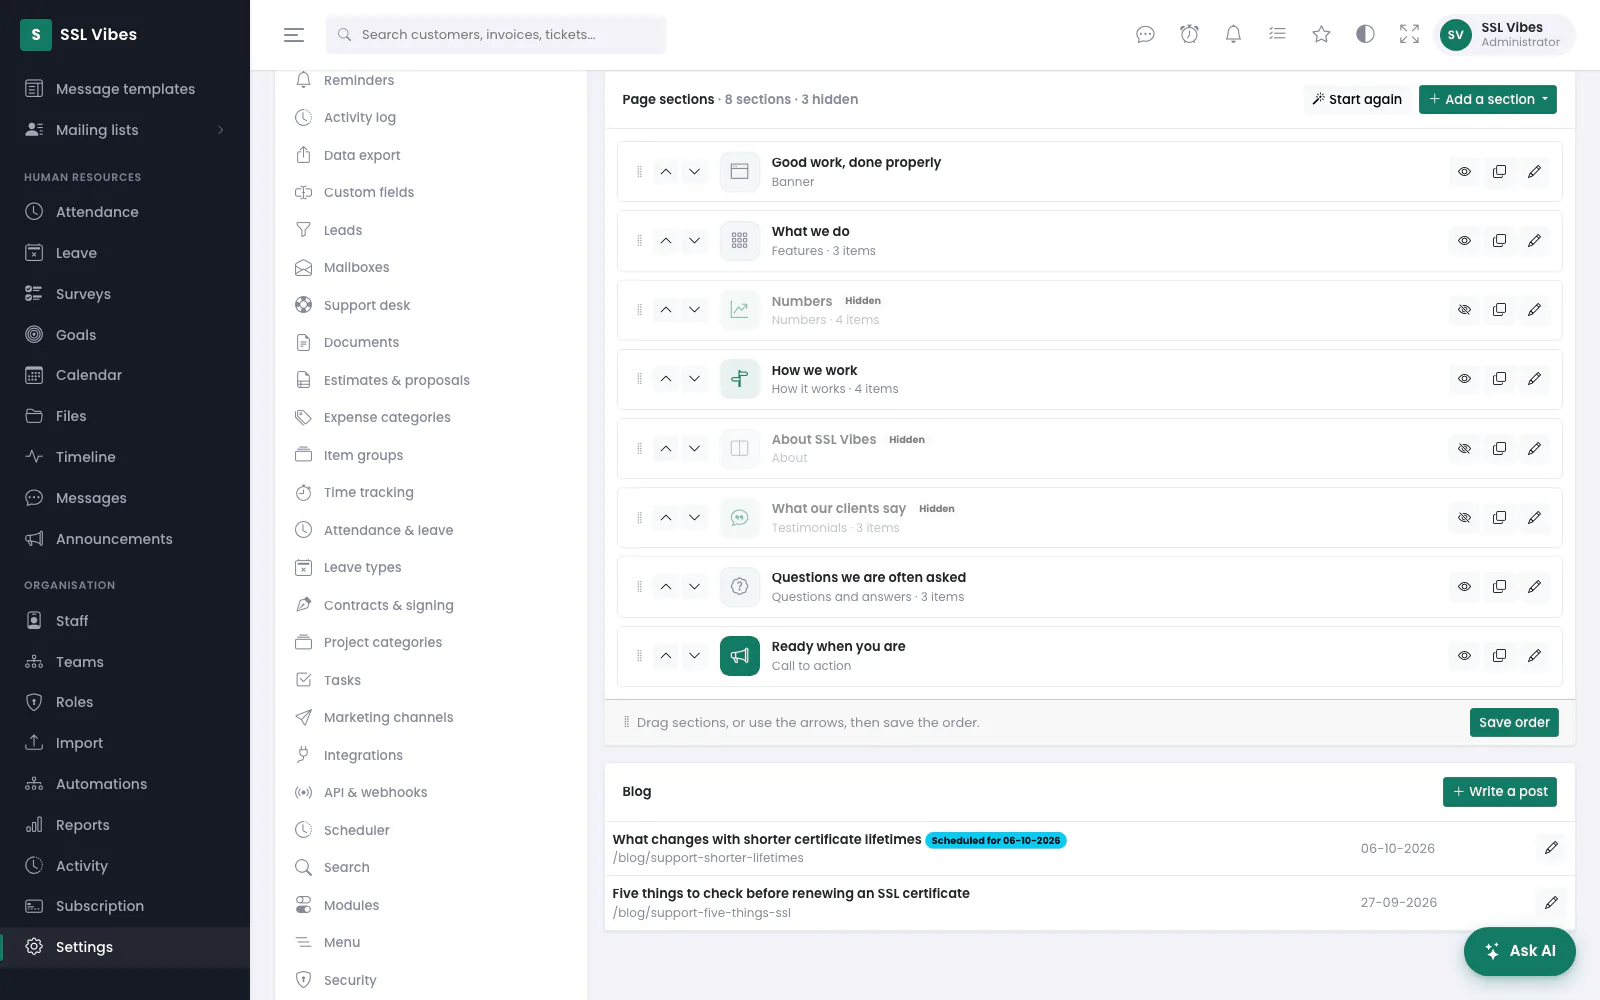Show the hidden 'Numbers' section
The image size is (1600, 1000).
[1464, 310]
